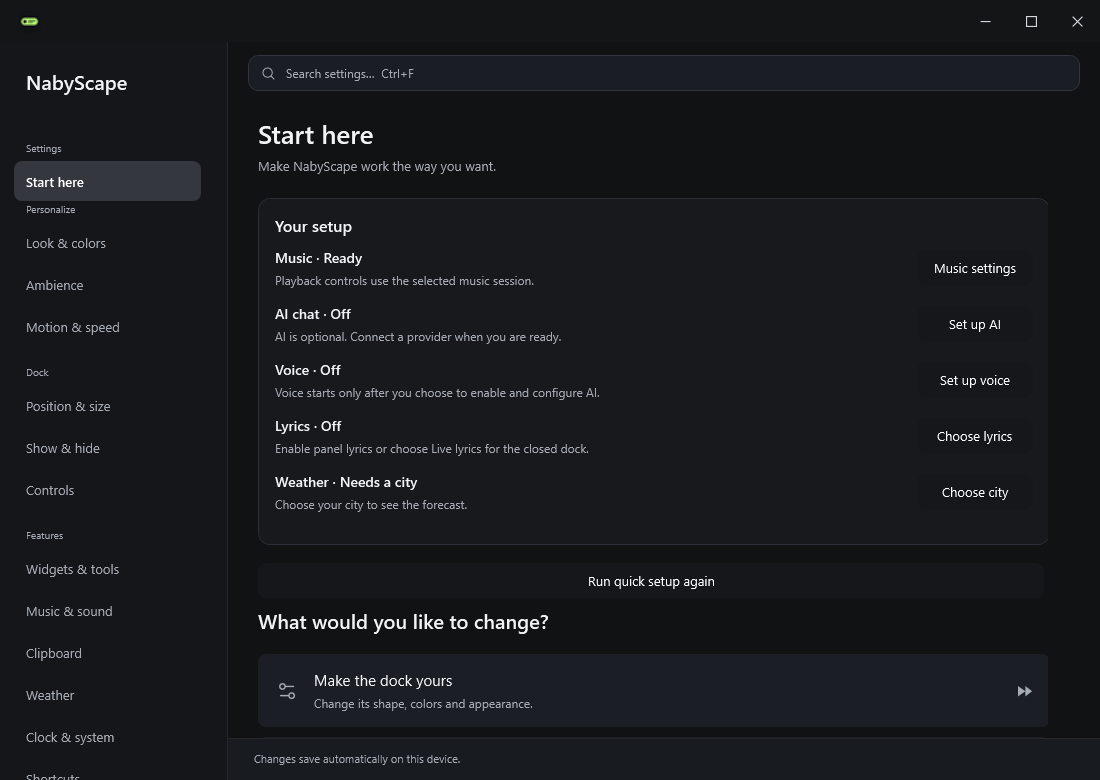Click the Music · Ready status text
Viewport: 1100px width, 780px height.
coord(318,258)
